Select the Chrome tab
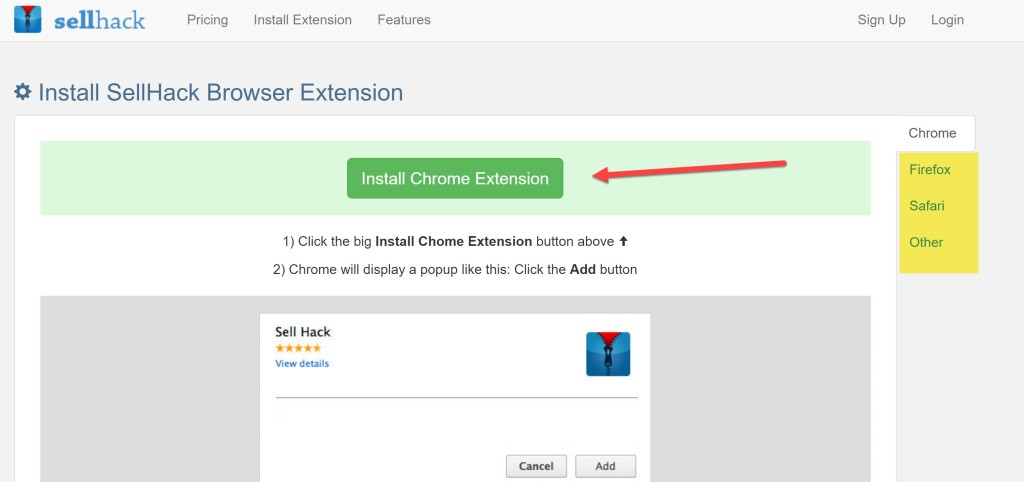This screenshot has width=1024, height=482. [932, 133]
